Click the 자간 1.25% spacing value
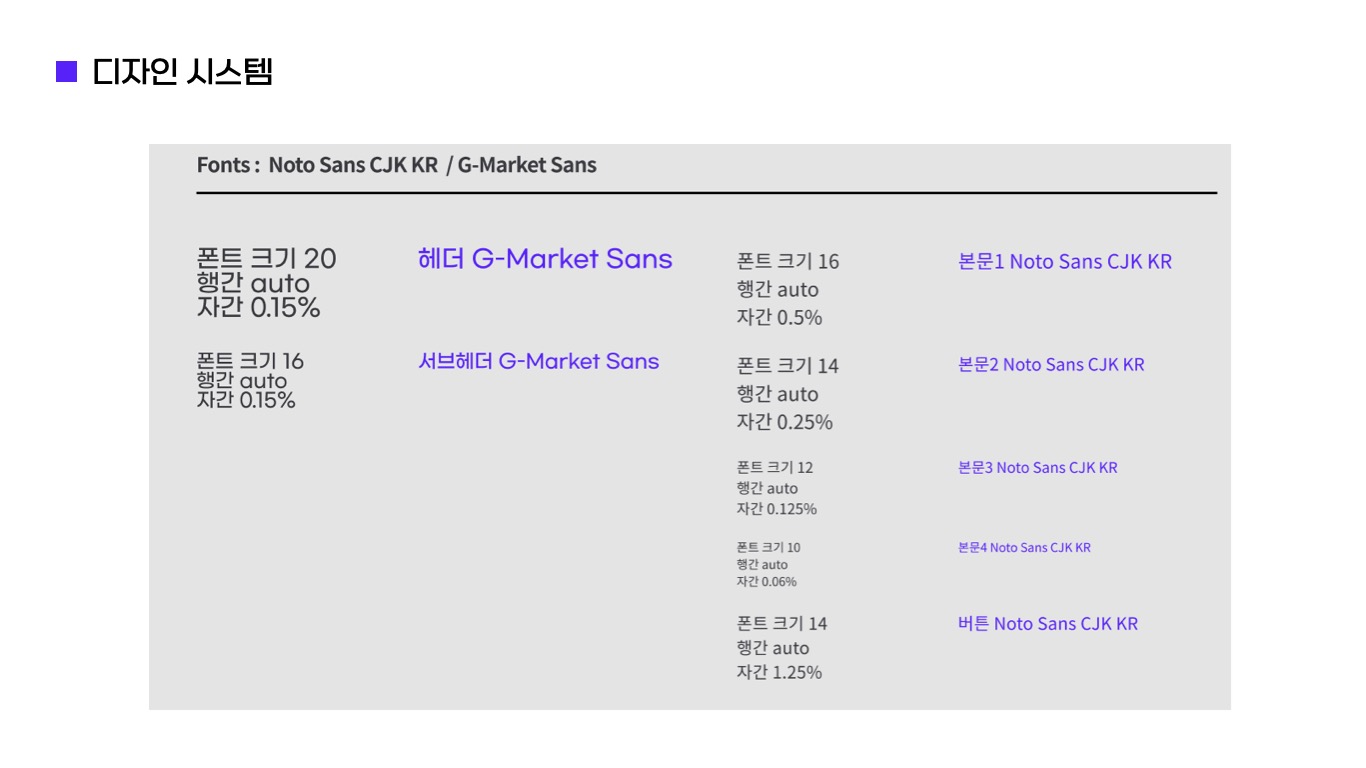 click(779, 672)
